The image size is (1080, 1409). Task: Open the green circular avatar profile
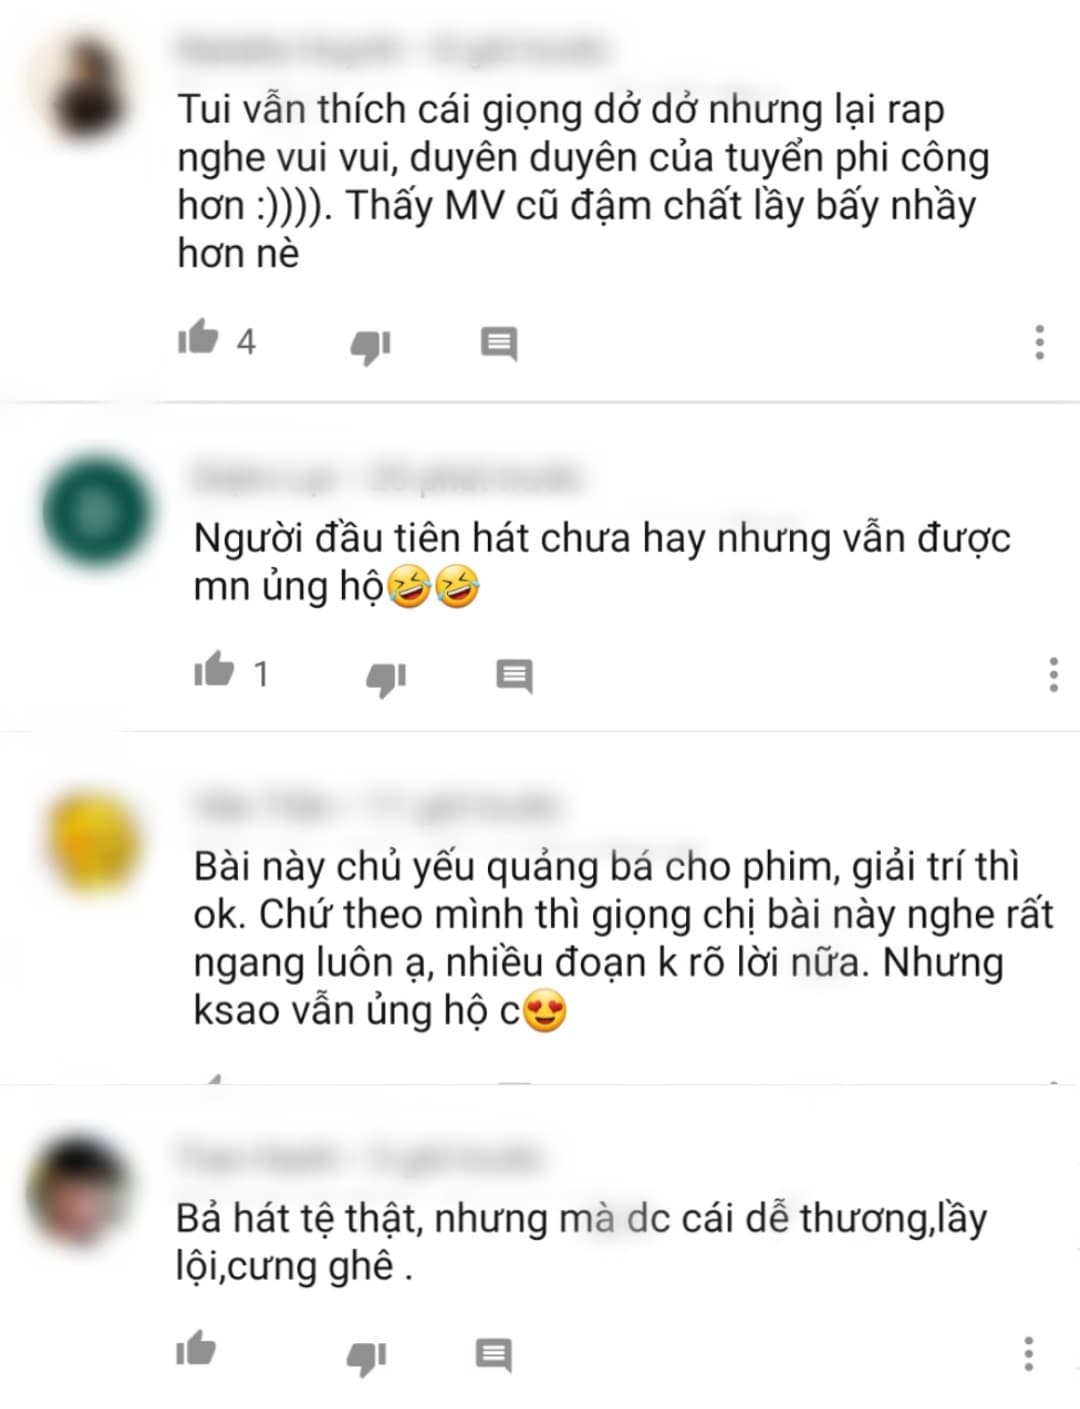click(x=99, y=512)
